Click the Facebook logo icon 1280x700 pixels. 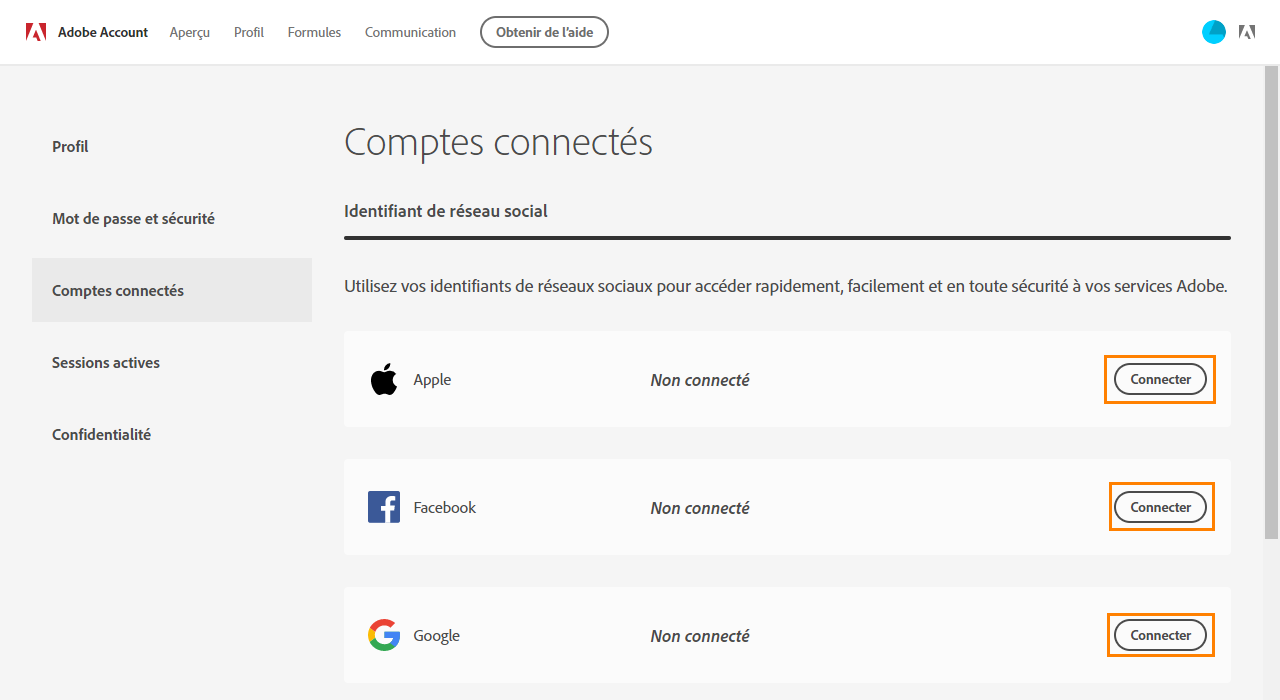384,508
